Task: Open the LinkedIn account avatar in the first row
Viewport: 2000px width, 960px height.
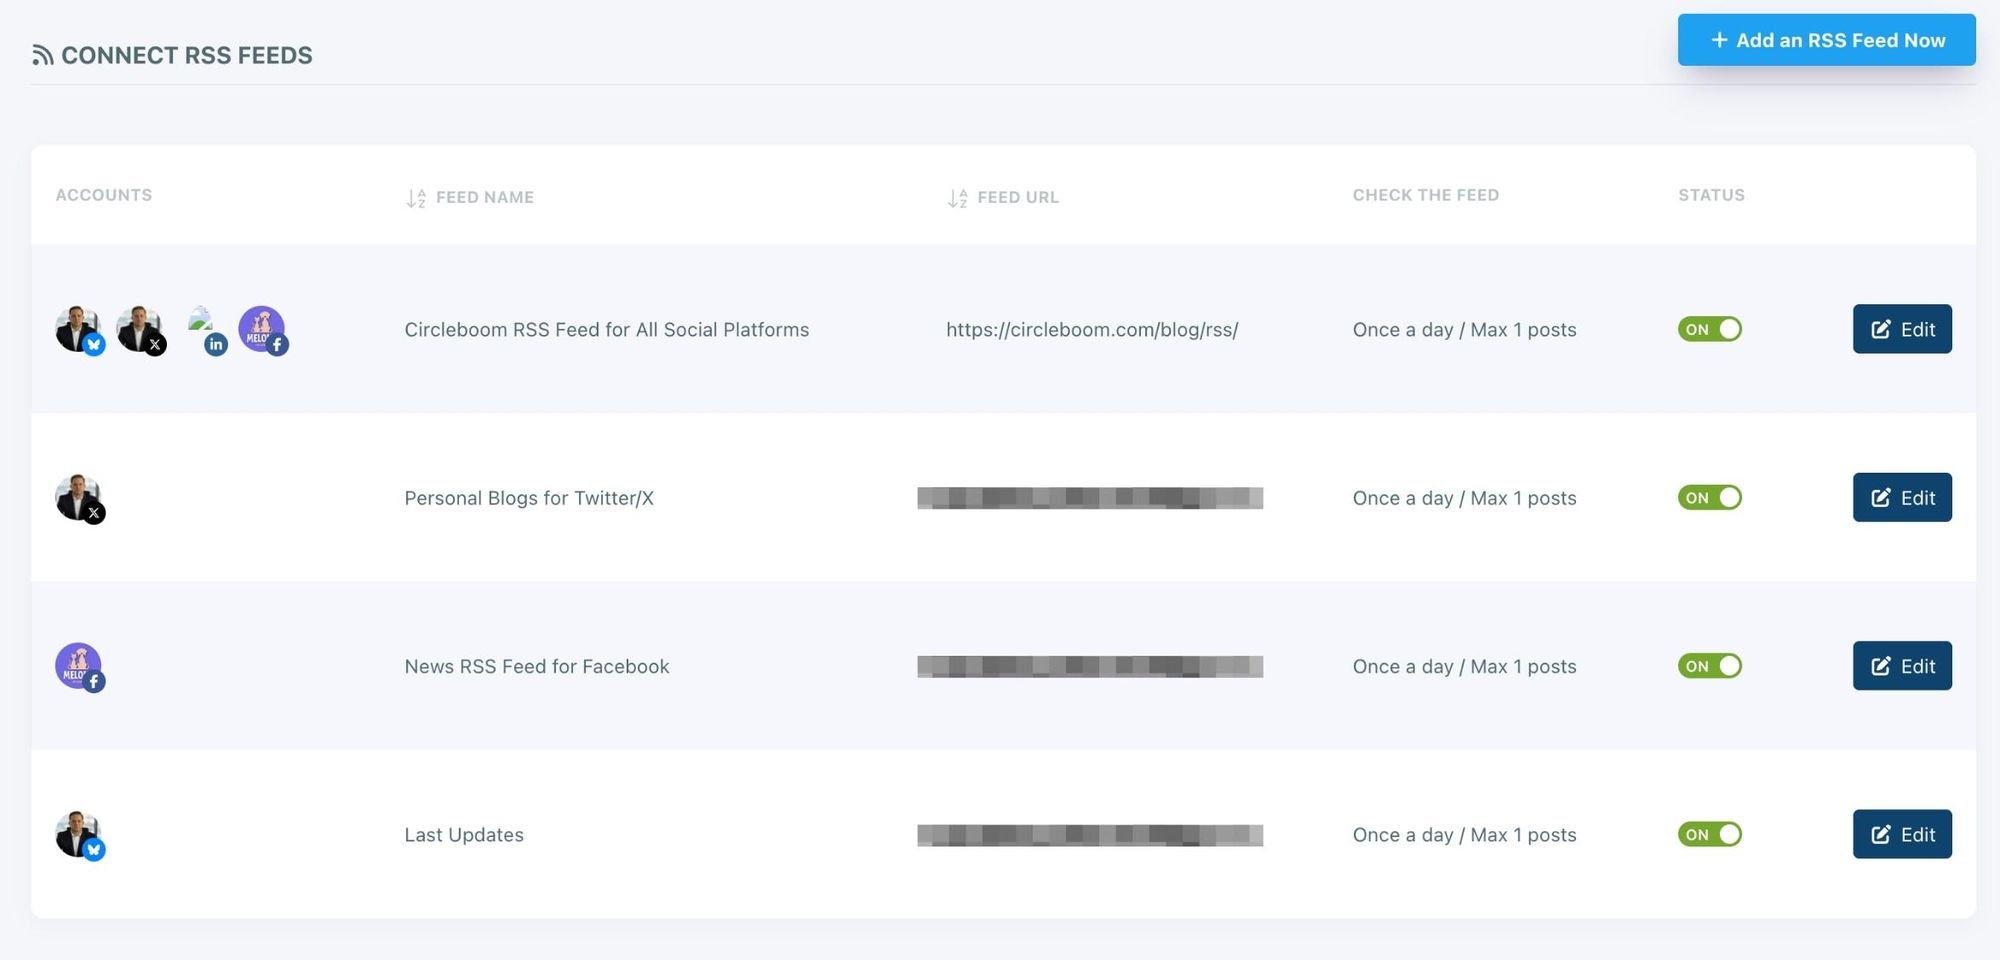Action: 205,328
